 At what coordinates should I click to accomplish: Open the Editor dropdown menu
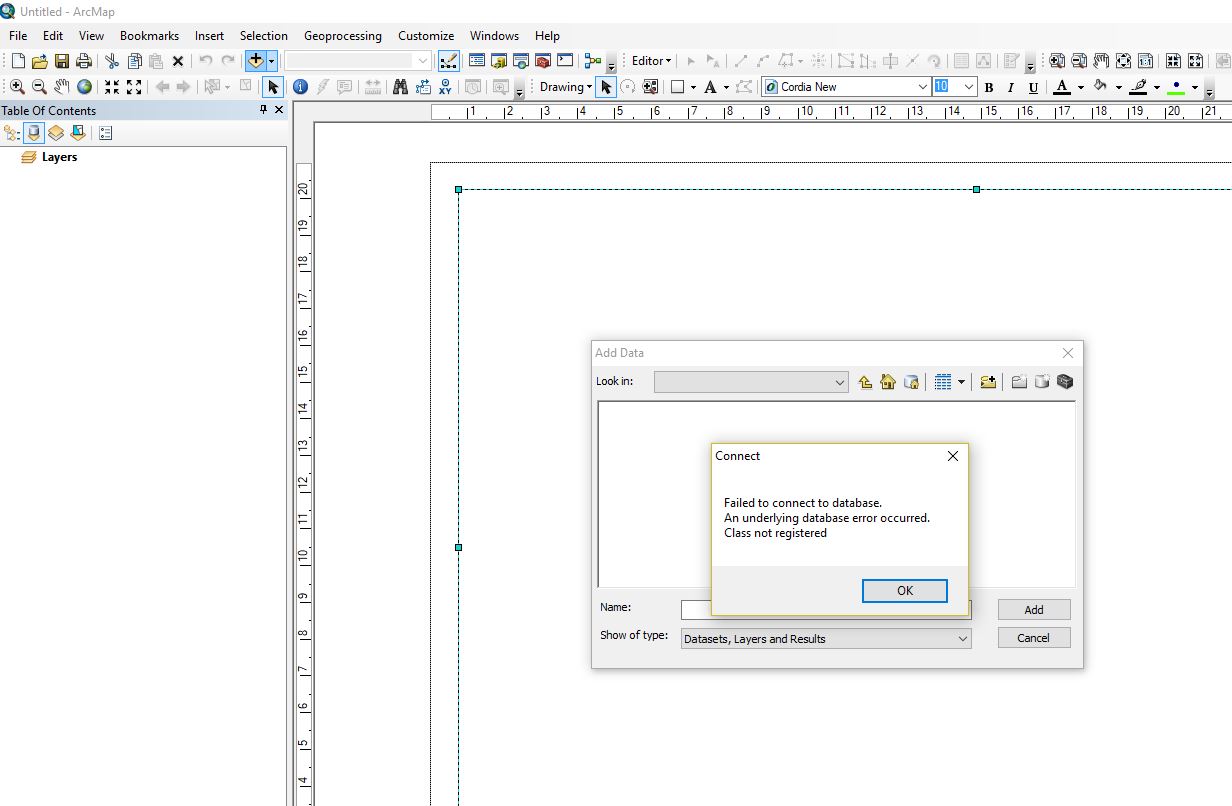(x=651, y=61)
